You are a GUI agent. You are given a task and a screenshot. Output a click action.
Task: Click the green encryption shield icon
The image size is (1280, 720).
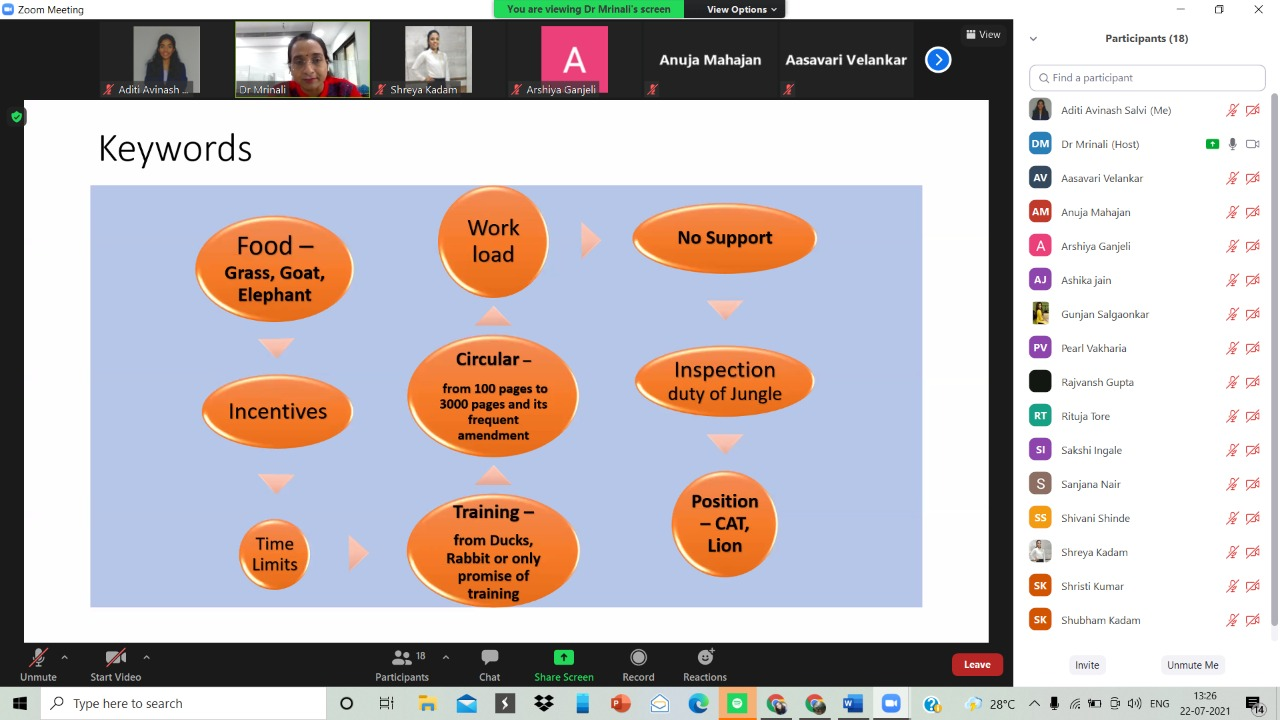(x=16, y=117)
